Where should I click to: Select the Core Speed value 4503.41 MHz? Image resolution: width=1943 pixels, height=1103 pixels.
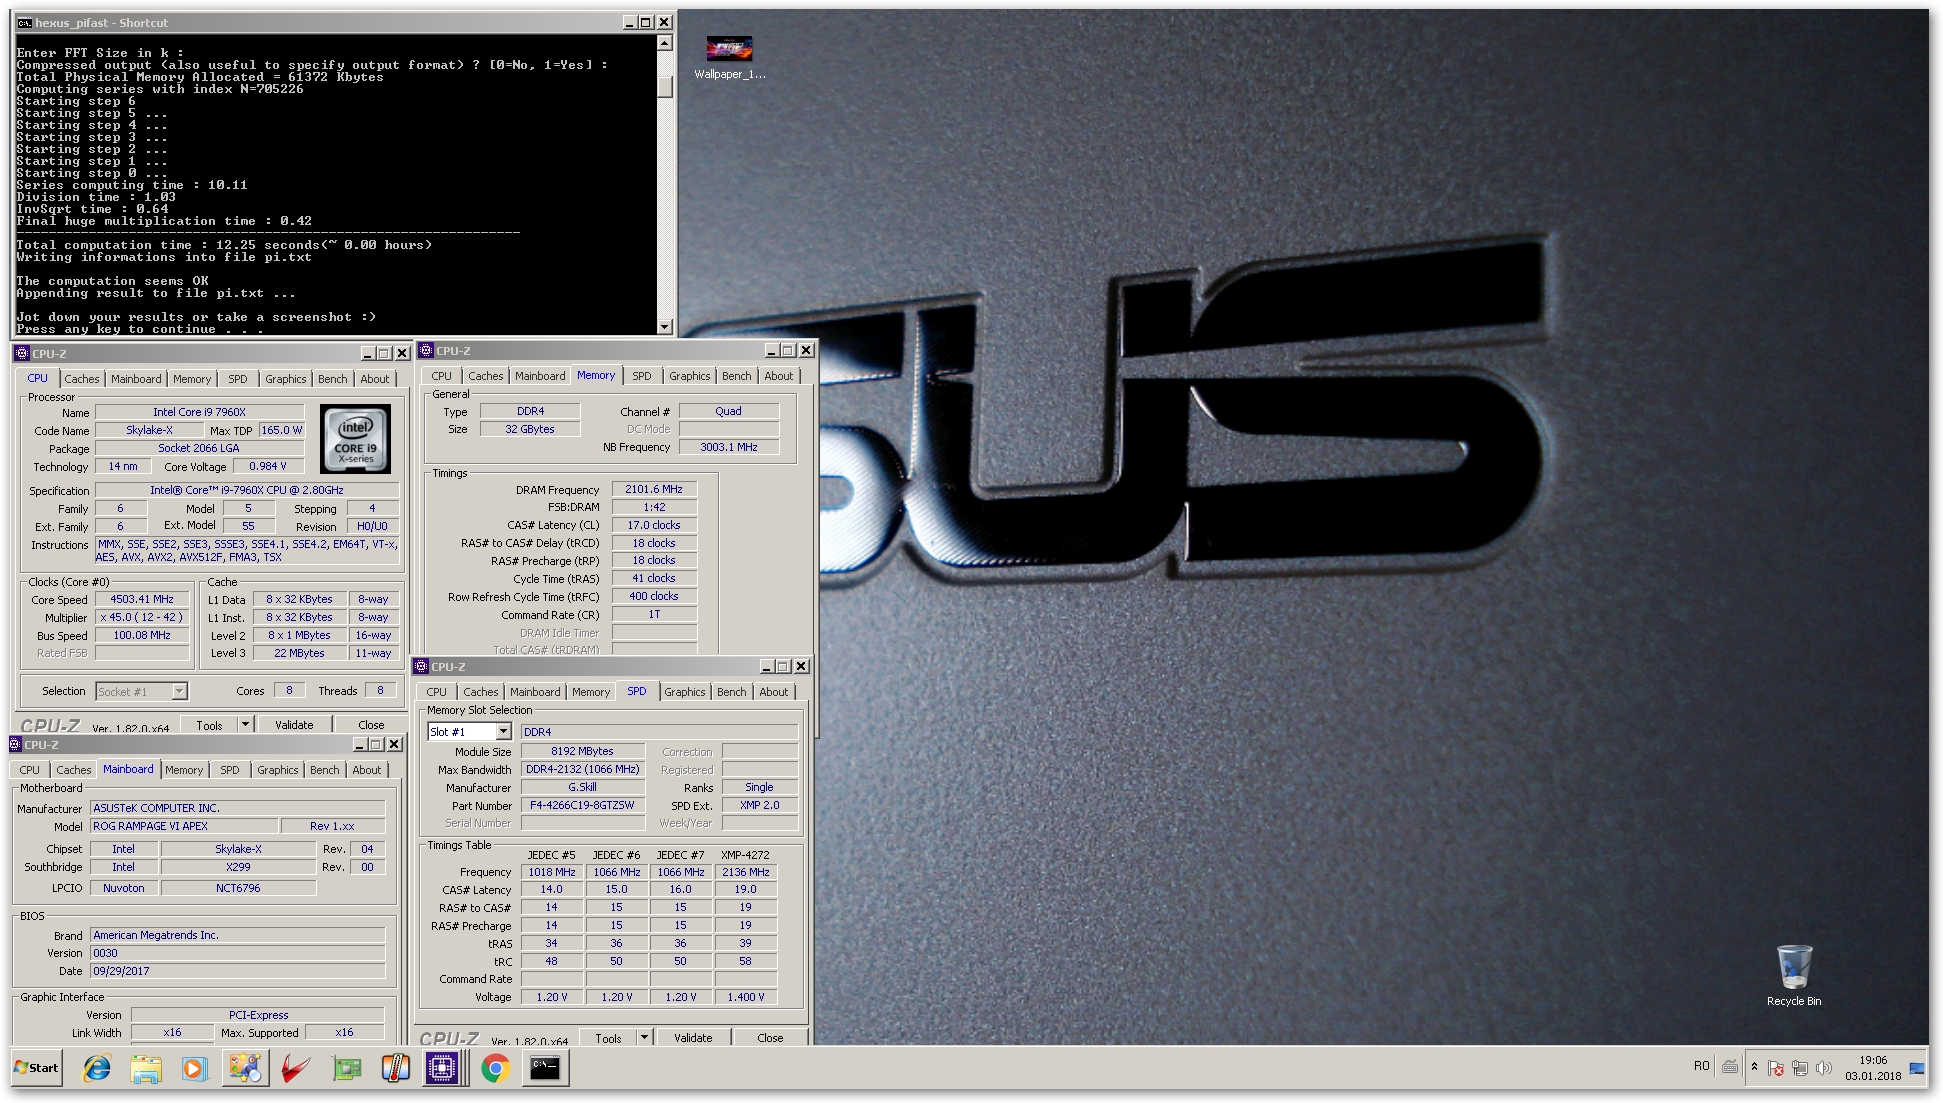coord(142,599)
